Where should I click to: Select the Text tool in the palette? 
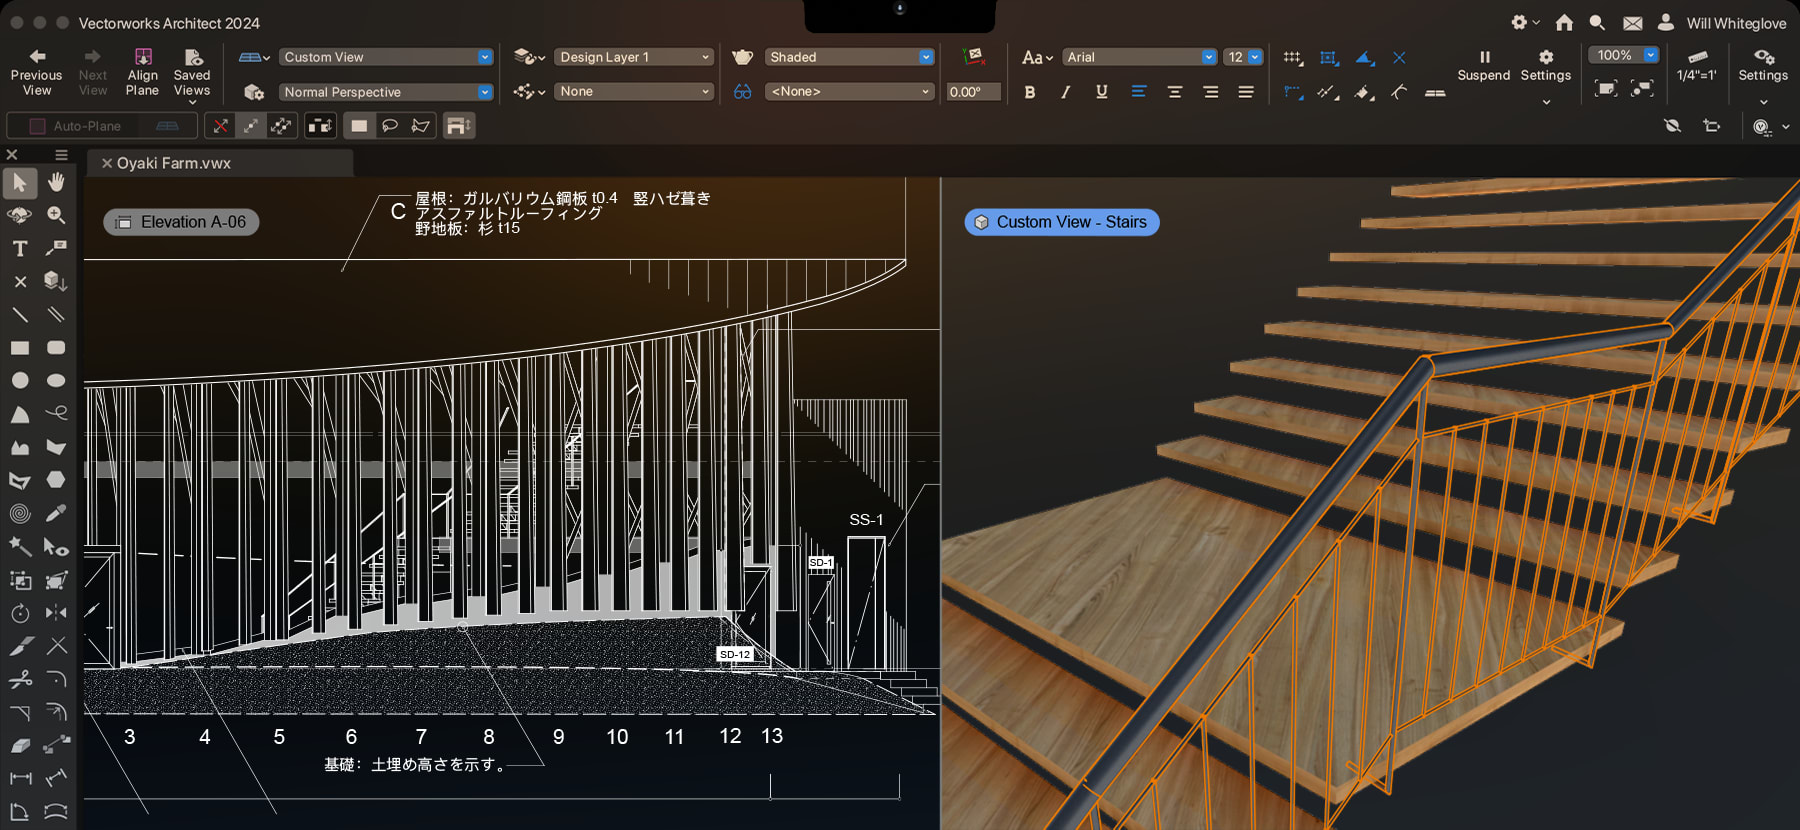click(20, 248)
